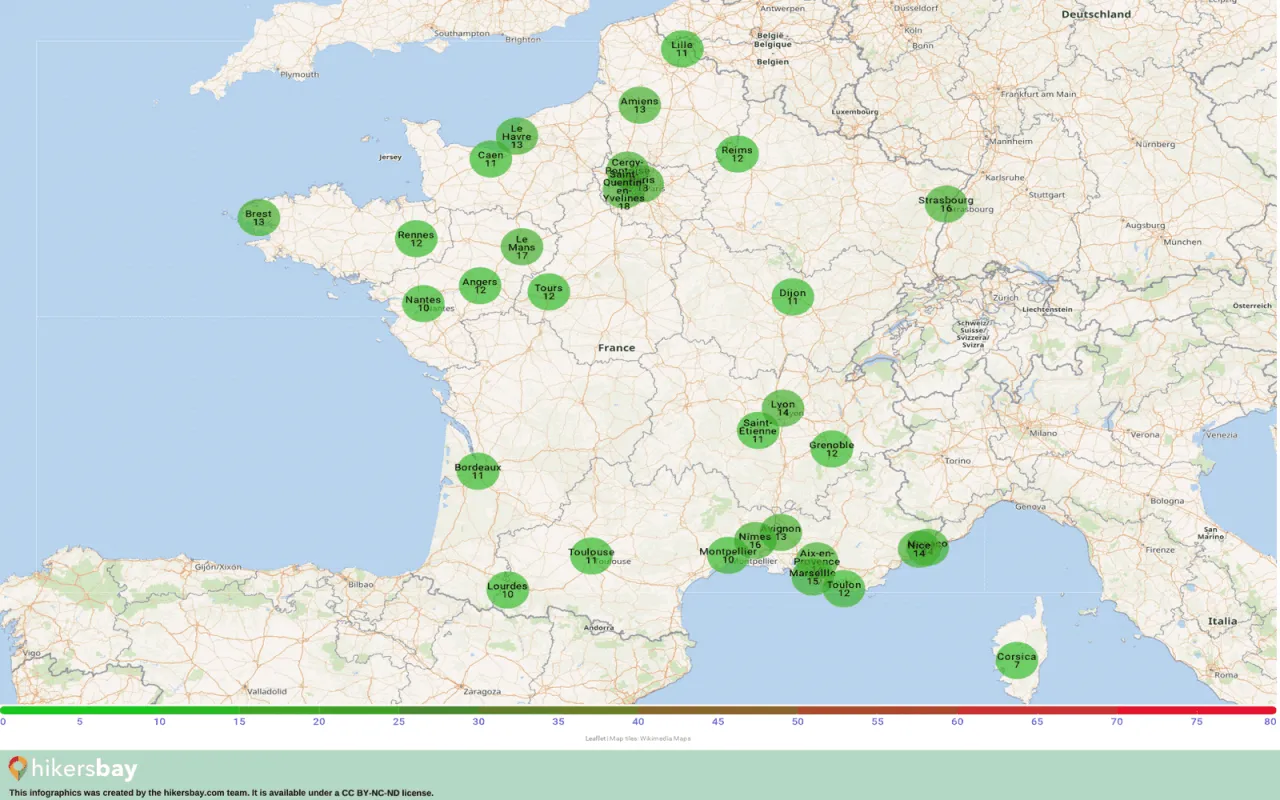Click the Toulon marker showing 12
The height and width of the screenshot is (800, 1280).
click(x=844, y=588)
